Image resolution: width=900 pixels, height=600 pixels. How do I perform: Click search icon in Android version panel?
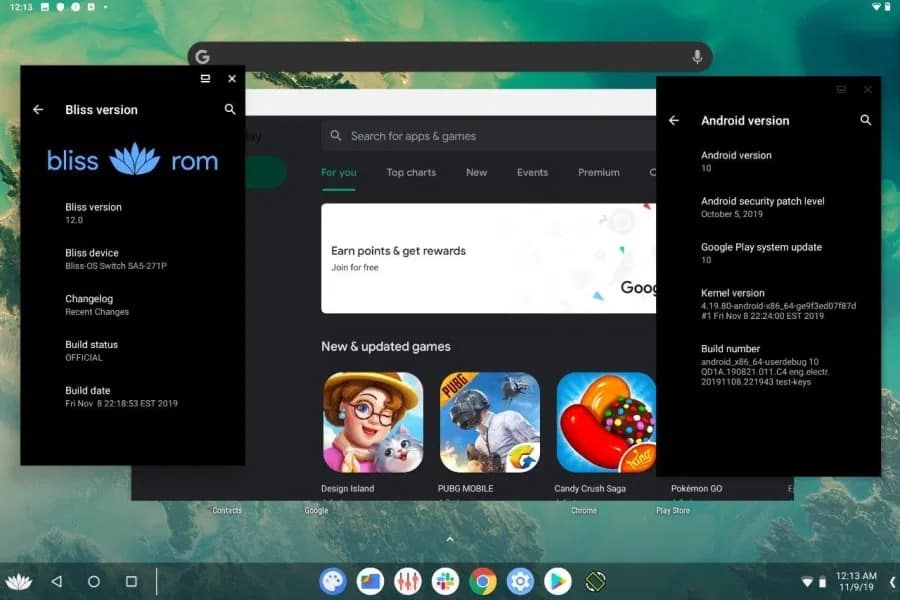(x=866, y=120)
